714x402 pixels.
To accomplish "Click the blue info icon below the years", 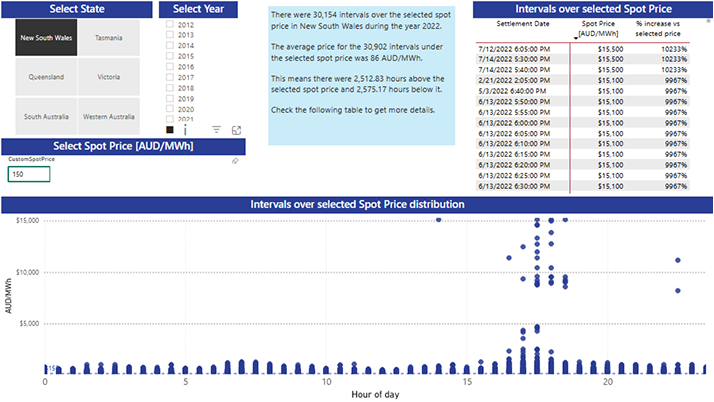I will [185, 130].
